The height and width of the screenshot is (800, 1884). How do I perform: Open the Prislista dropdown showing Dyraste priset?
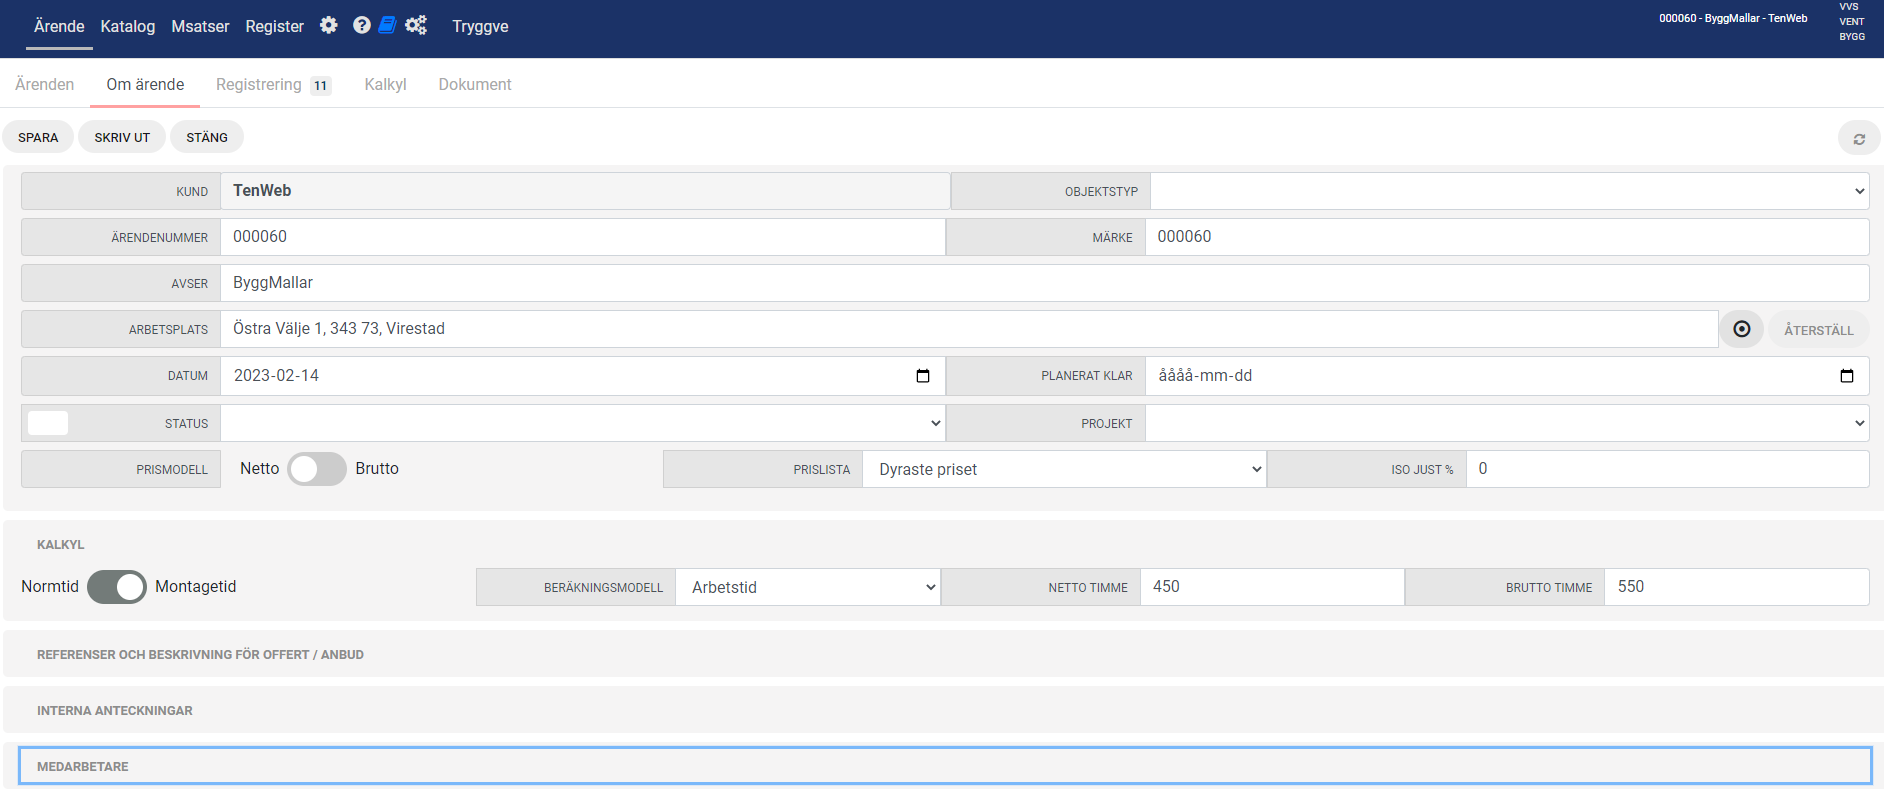click(x=1064, y=469)
